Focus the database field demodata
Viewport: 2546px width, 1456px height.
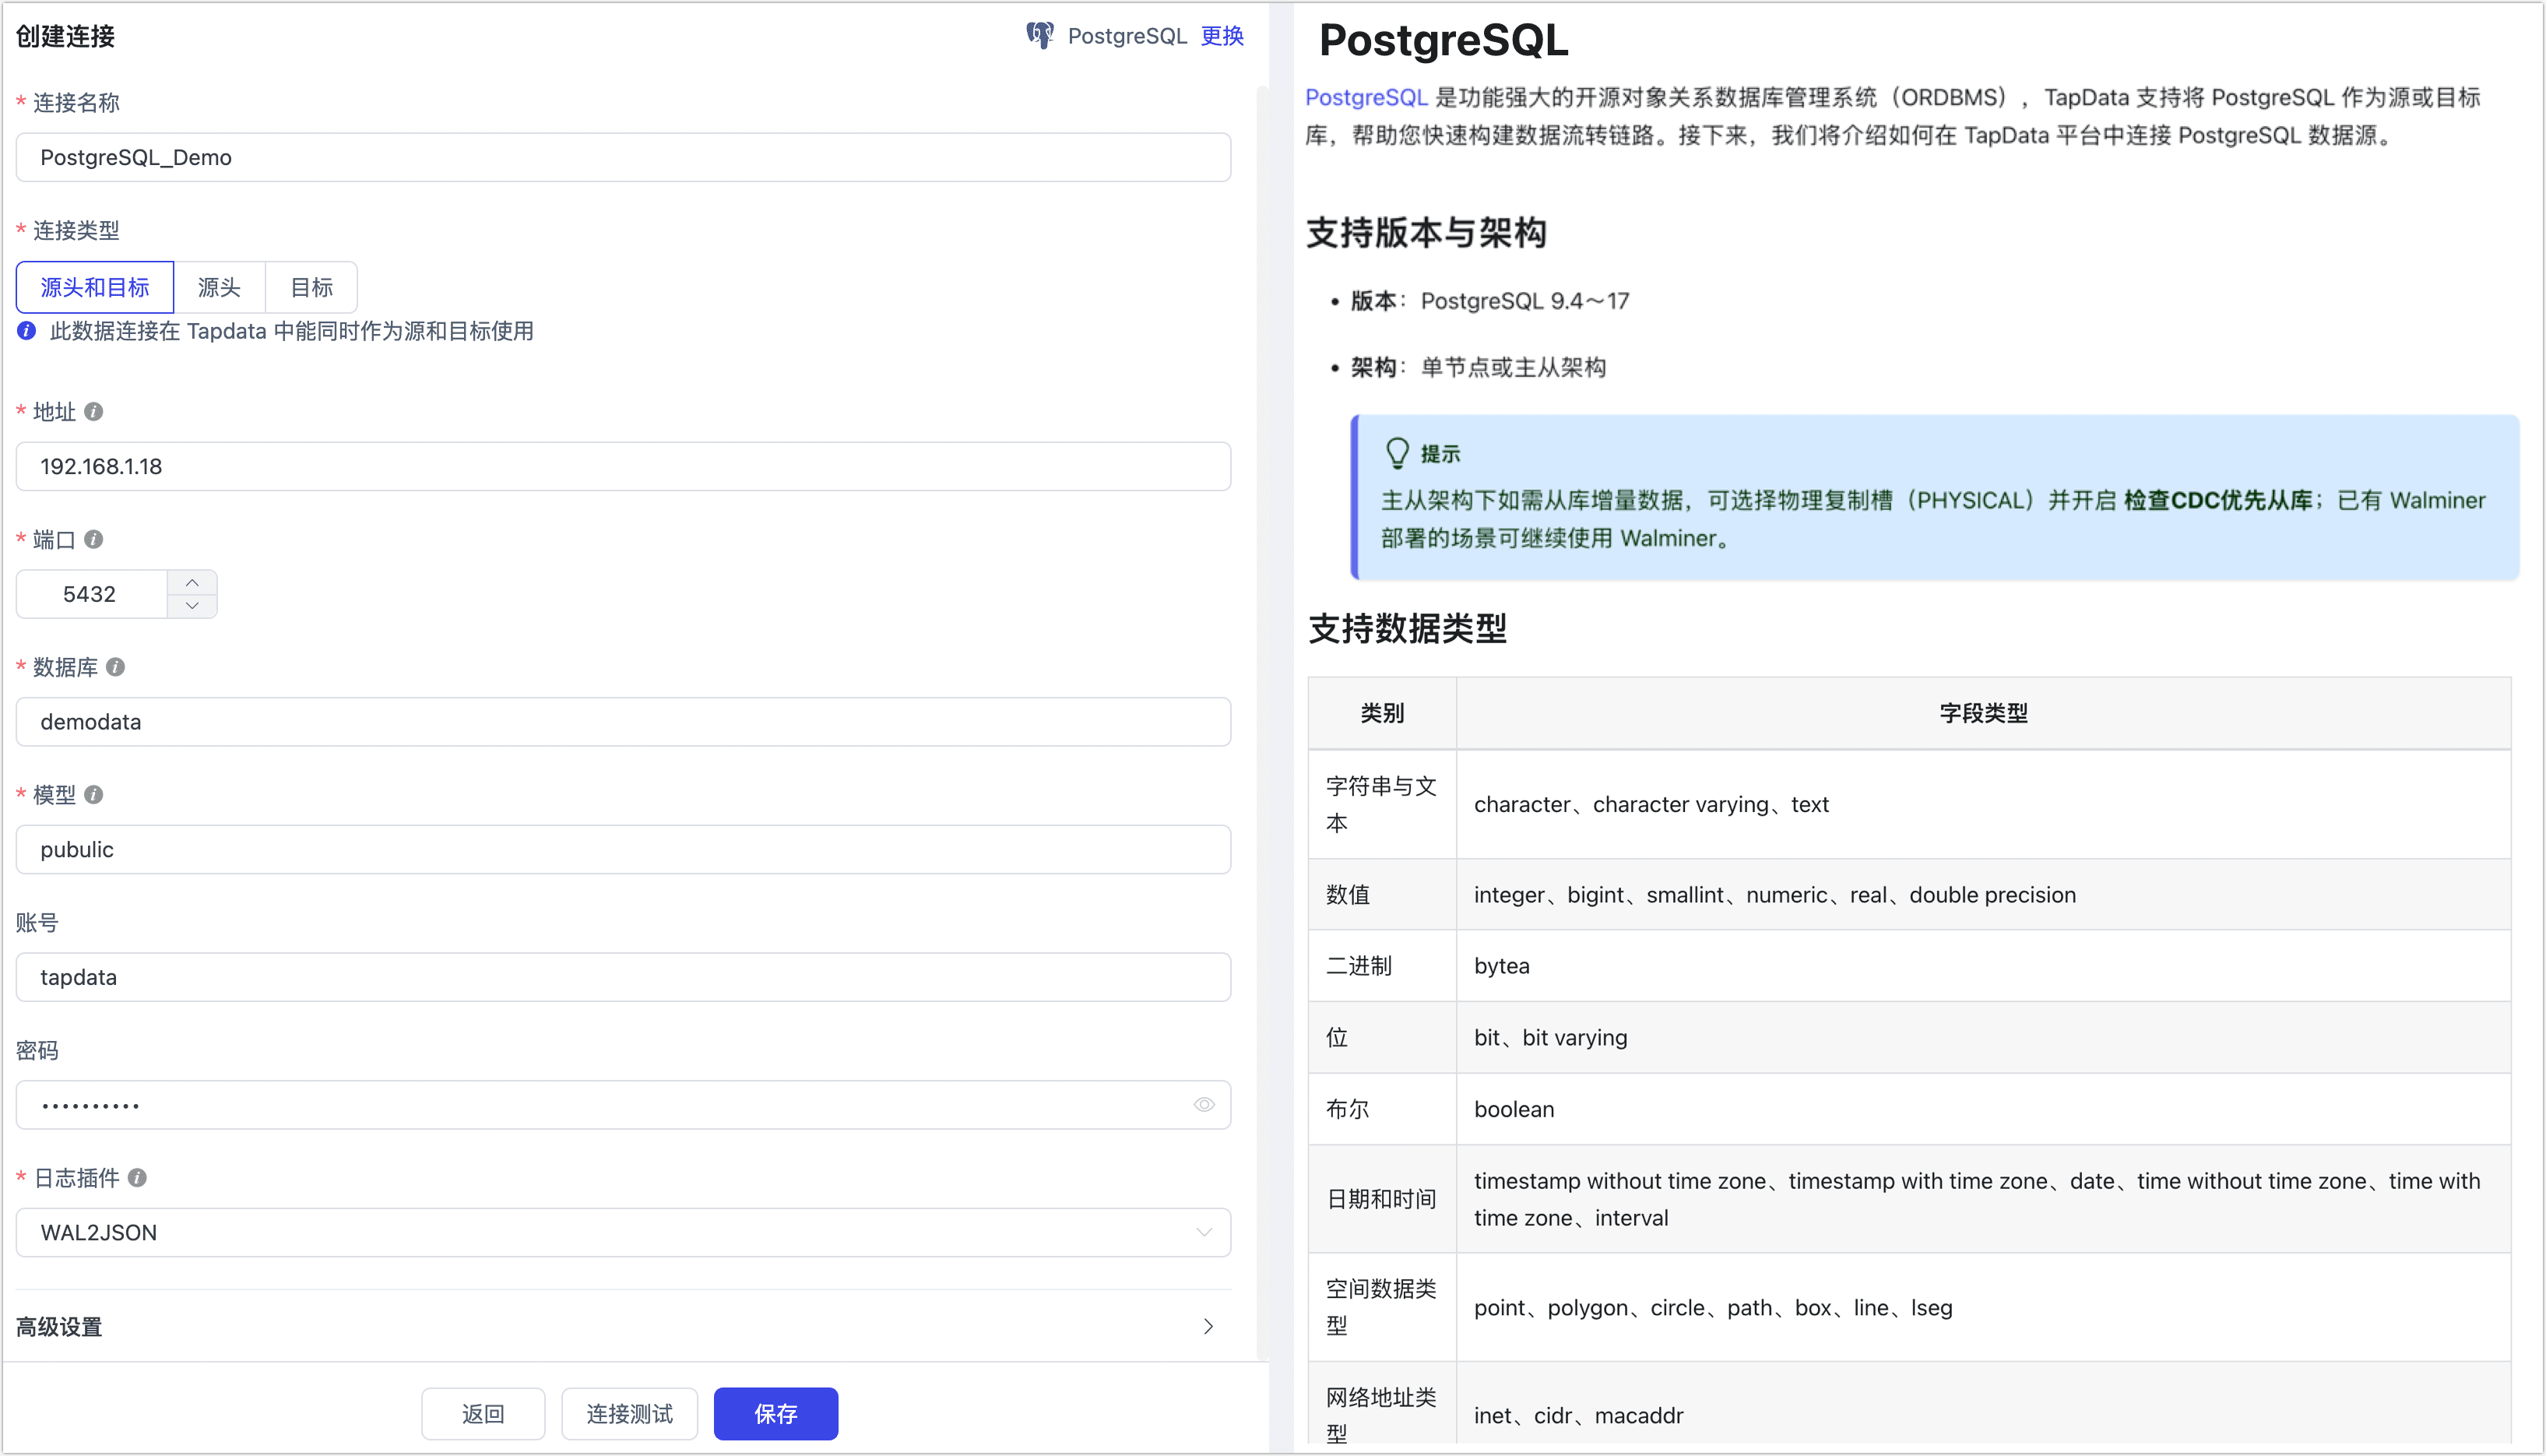click(x=623, y=722)
